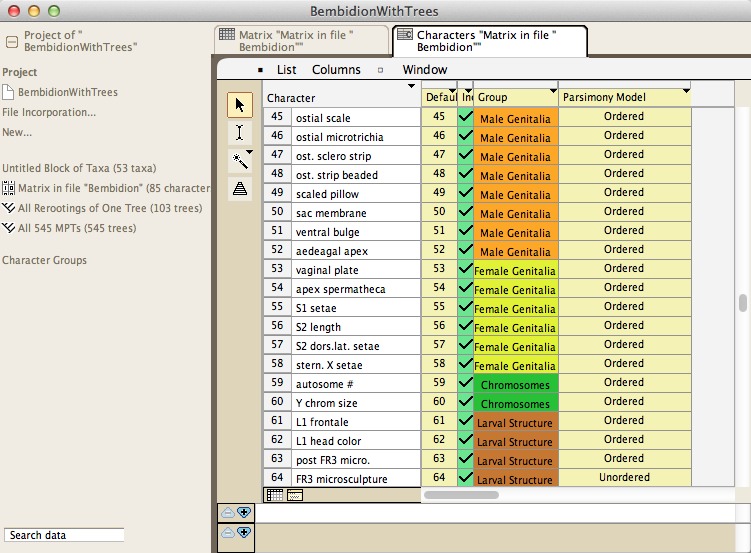Open the Group column dropdown arrow

(553, 91)
